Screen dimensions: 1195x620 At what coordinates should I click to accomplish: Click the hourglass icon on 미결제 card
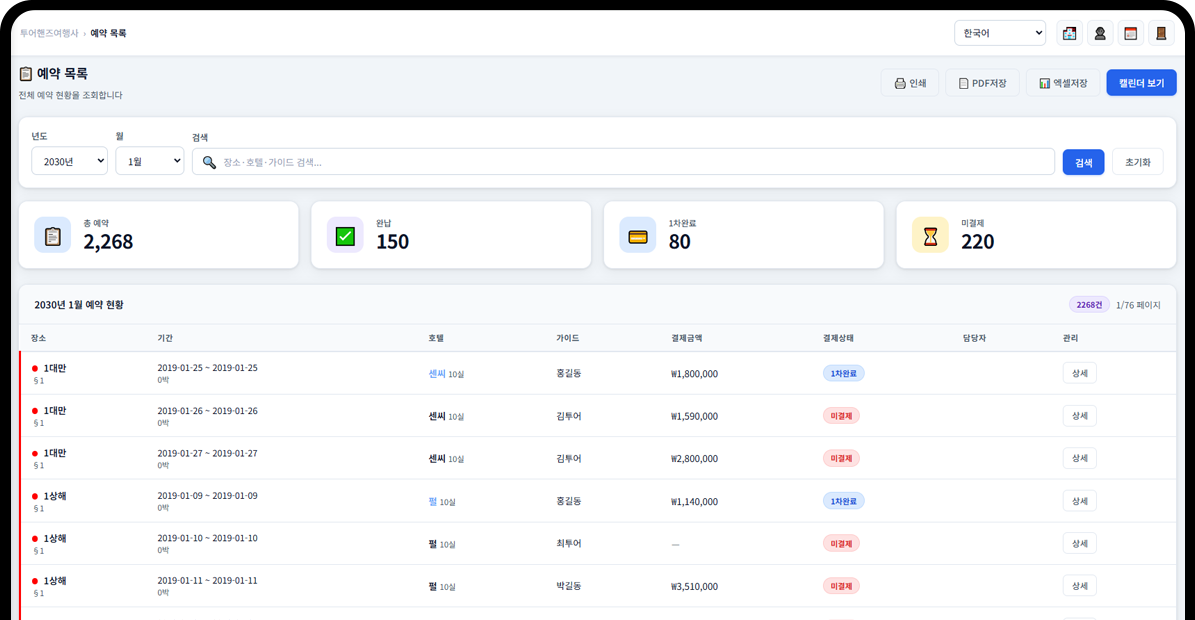[930, 235]
